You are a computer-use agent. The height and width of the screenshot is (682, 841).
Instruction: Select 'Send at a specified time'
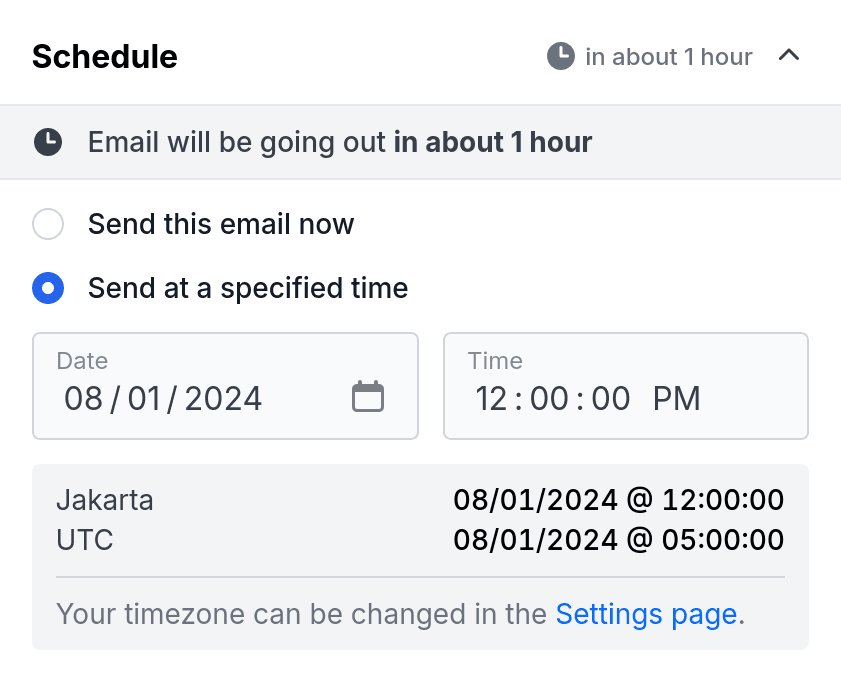pos(48,288)
